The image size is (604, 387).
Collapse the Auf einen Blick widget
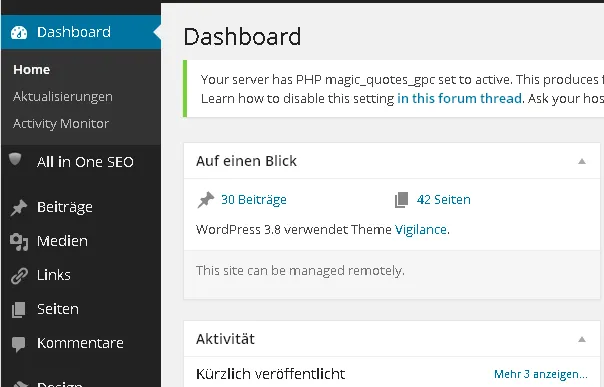coord(582,161)
